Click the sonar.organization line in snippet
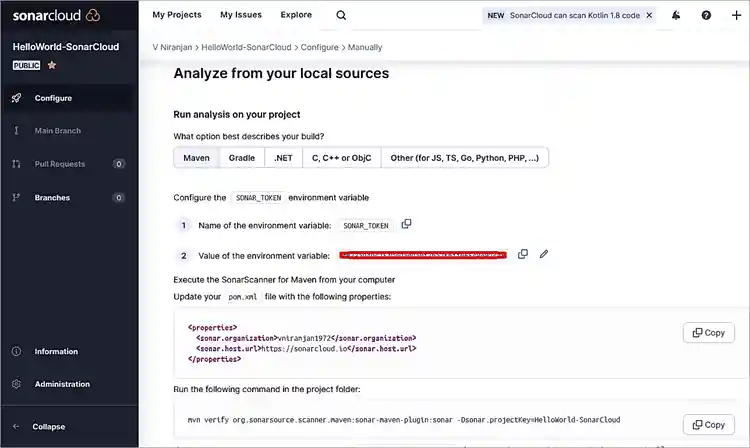750x448 pixels. [306, 338]
